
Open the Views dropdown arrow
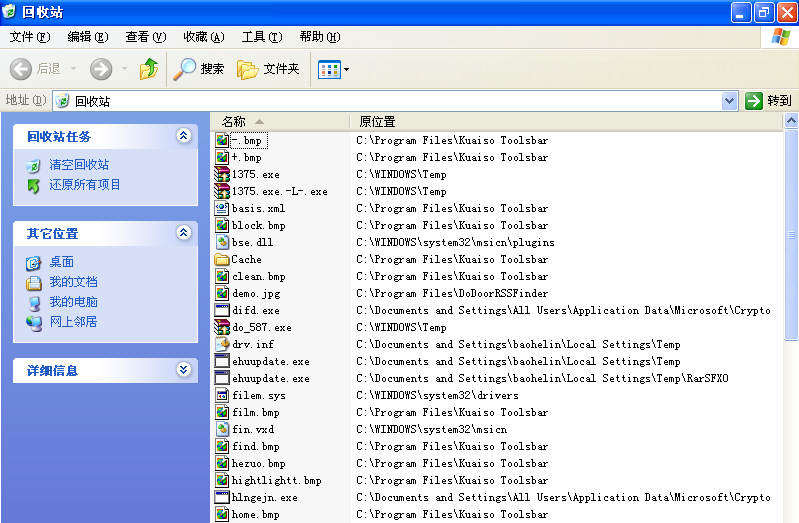(x=347, y=69)
